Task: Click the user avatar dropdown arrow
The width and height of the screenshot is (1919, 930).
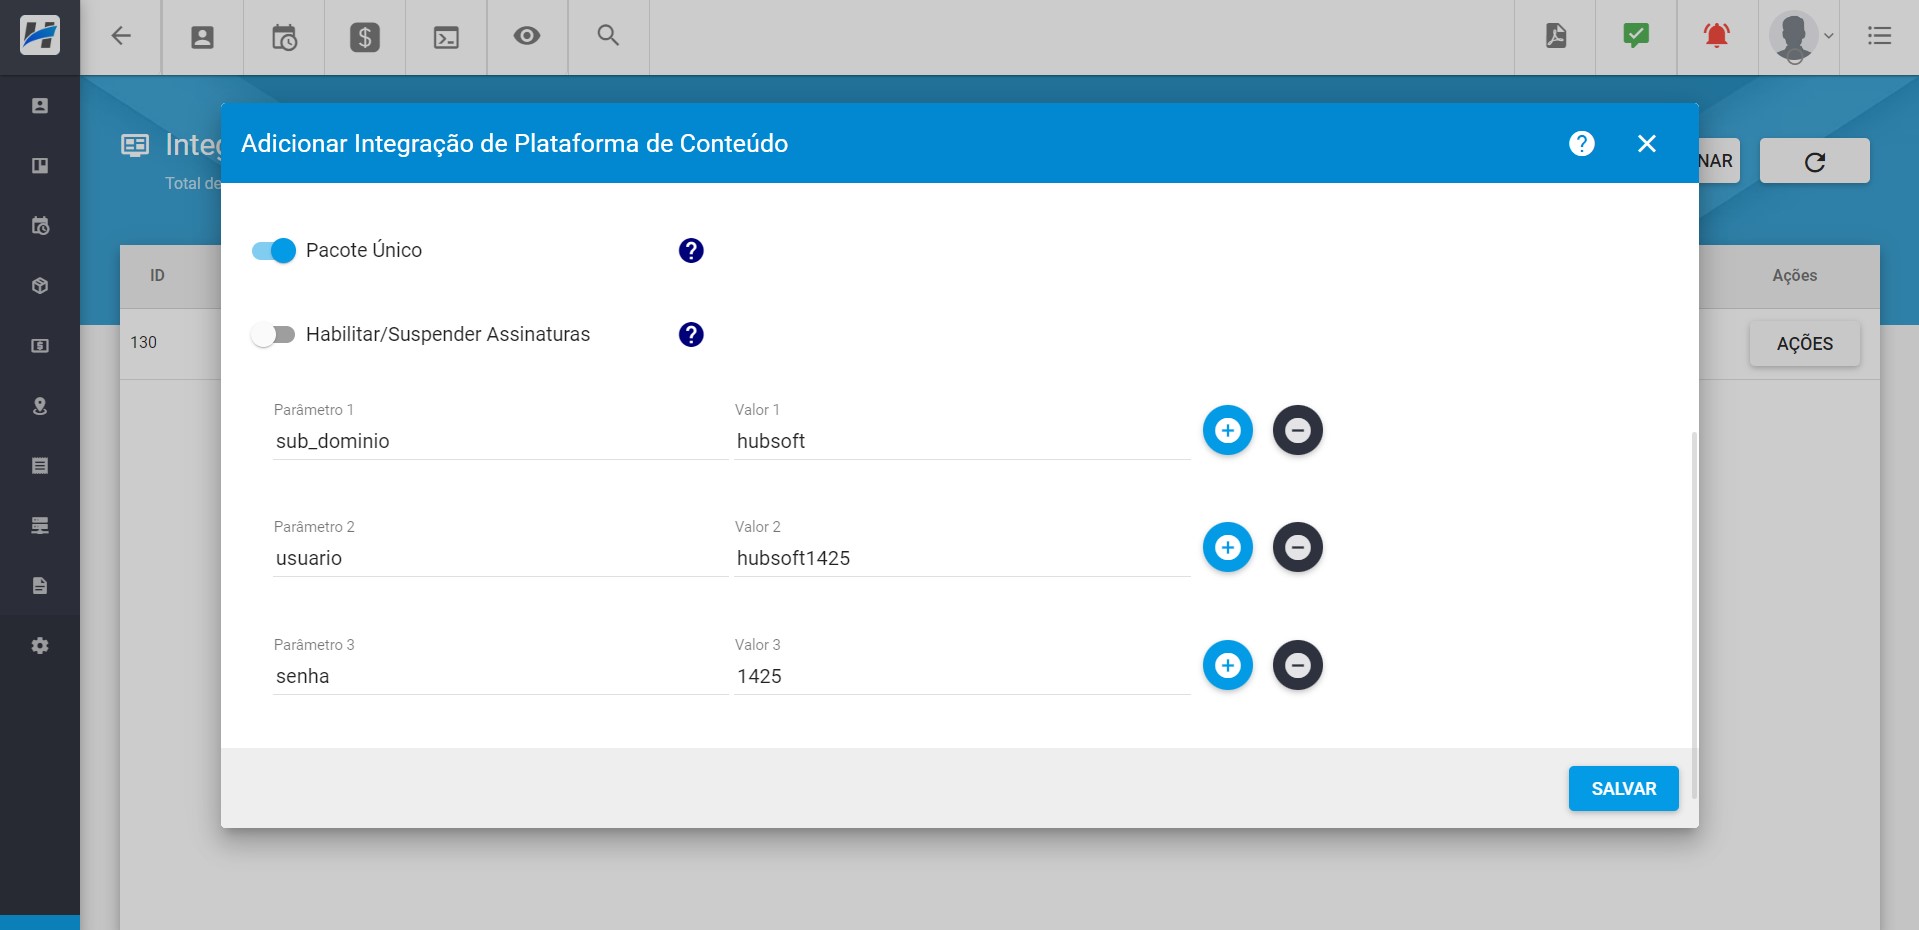Action: click(x=1828, y=37)
